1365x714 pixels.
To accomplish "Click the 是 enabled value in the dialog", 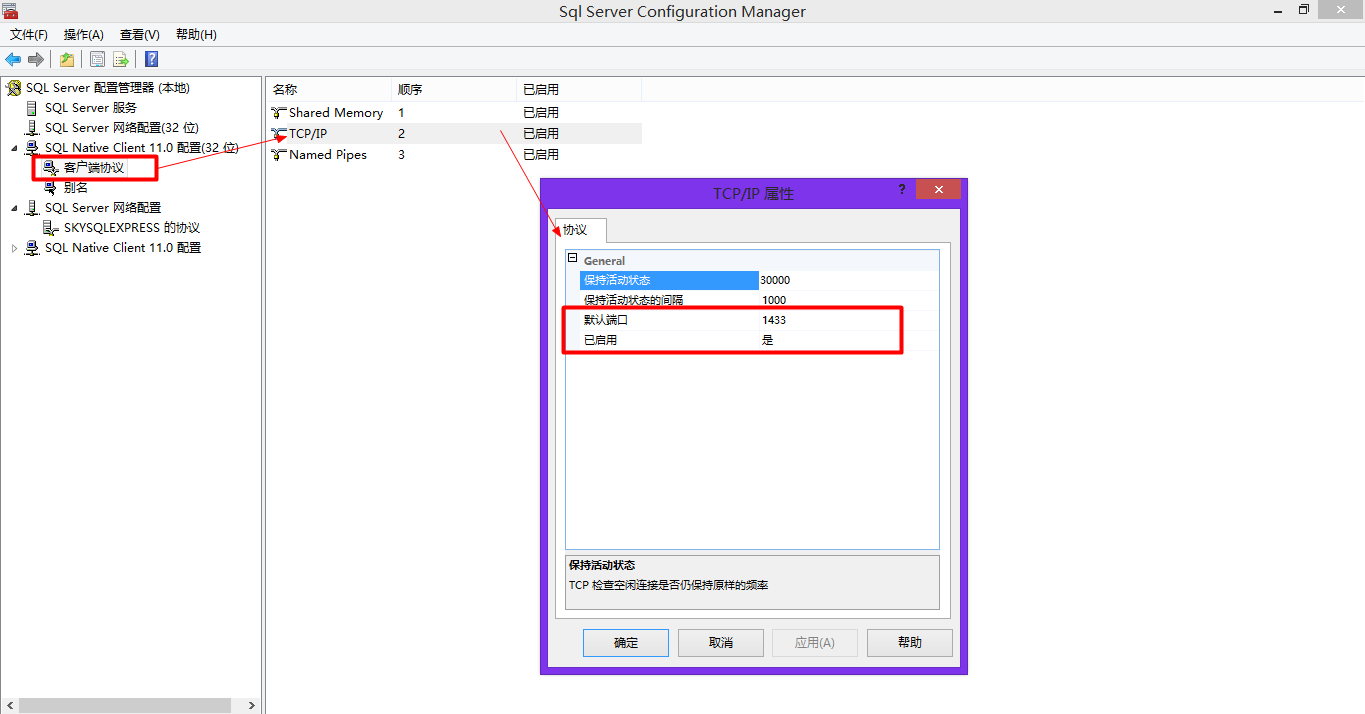I will tap(768, 340).
